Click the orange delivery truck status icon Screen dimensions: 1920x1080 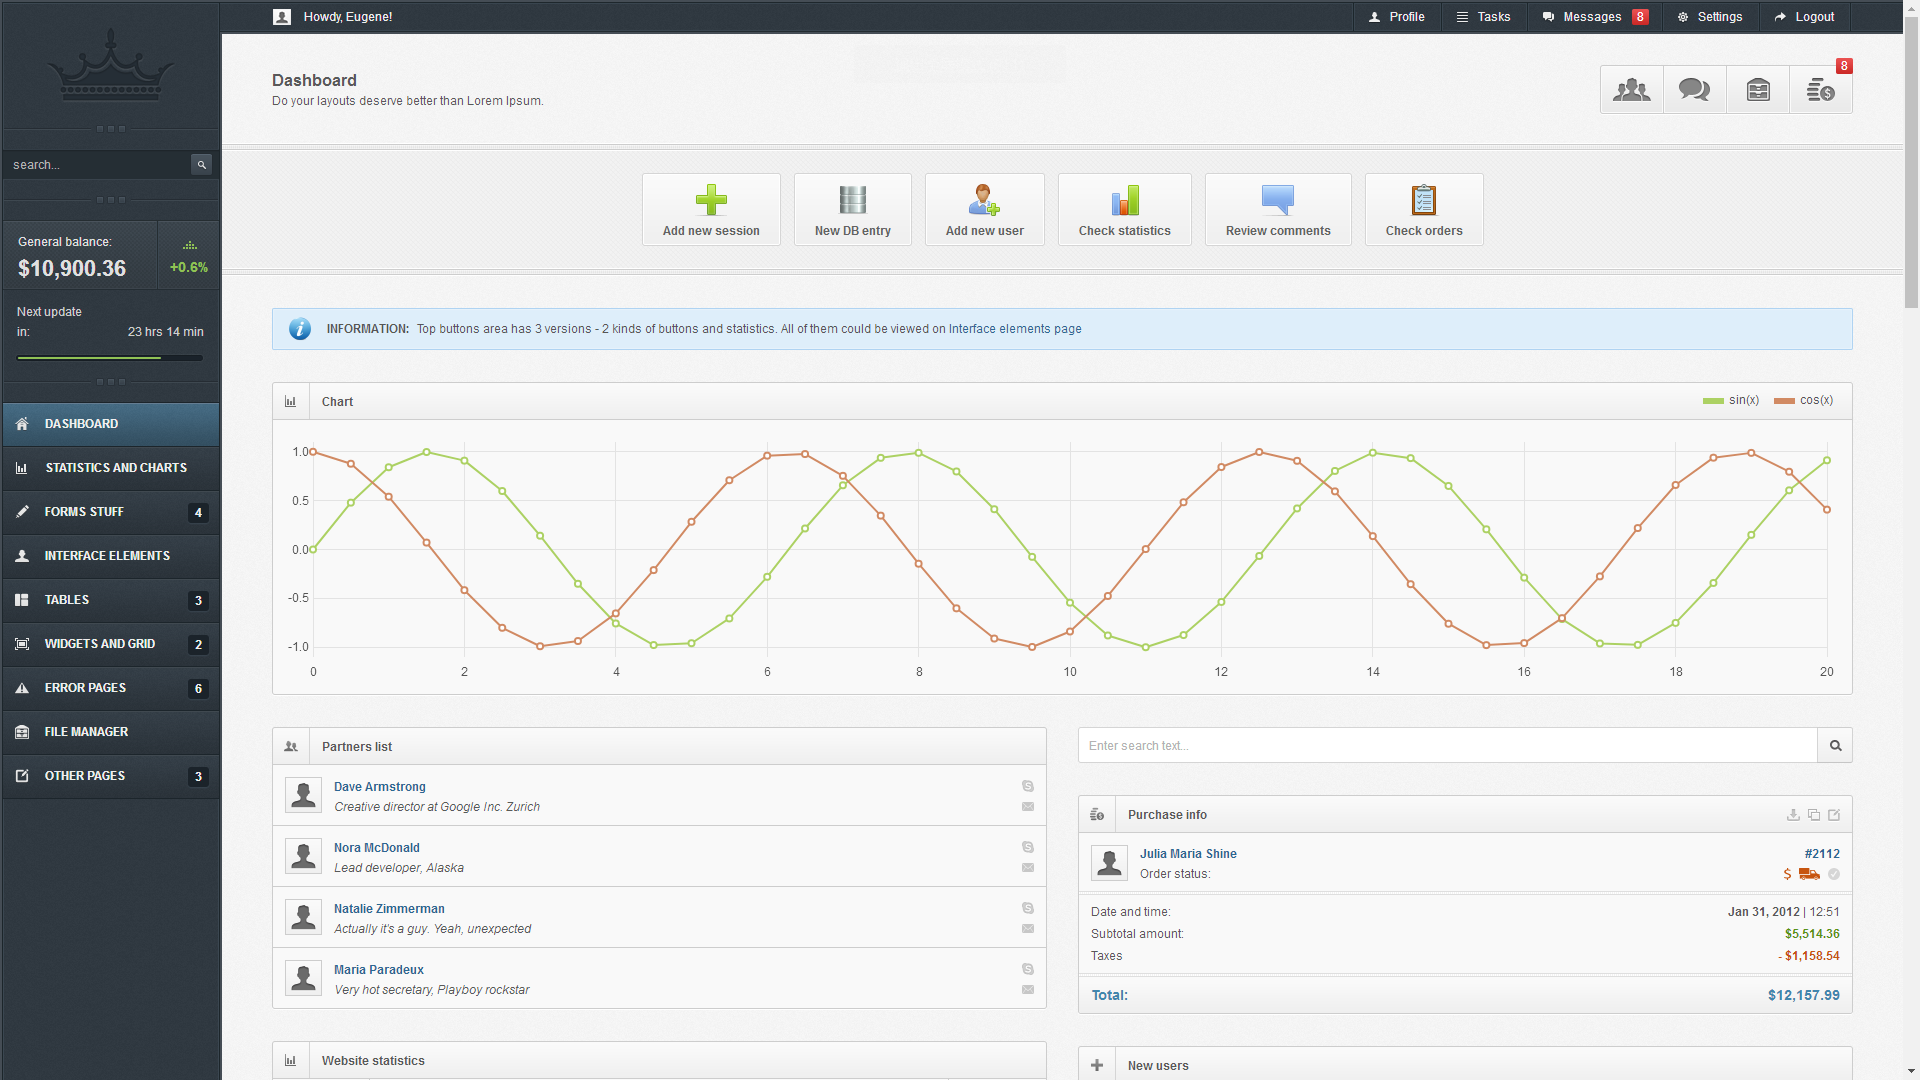1809,874
